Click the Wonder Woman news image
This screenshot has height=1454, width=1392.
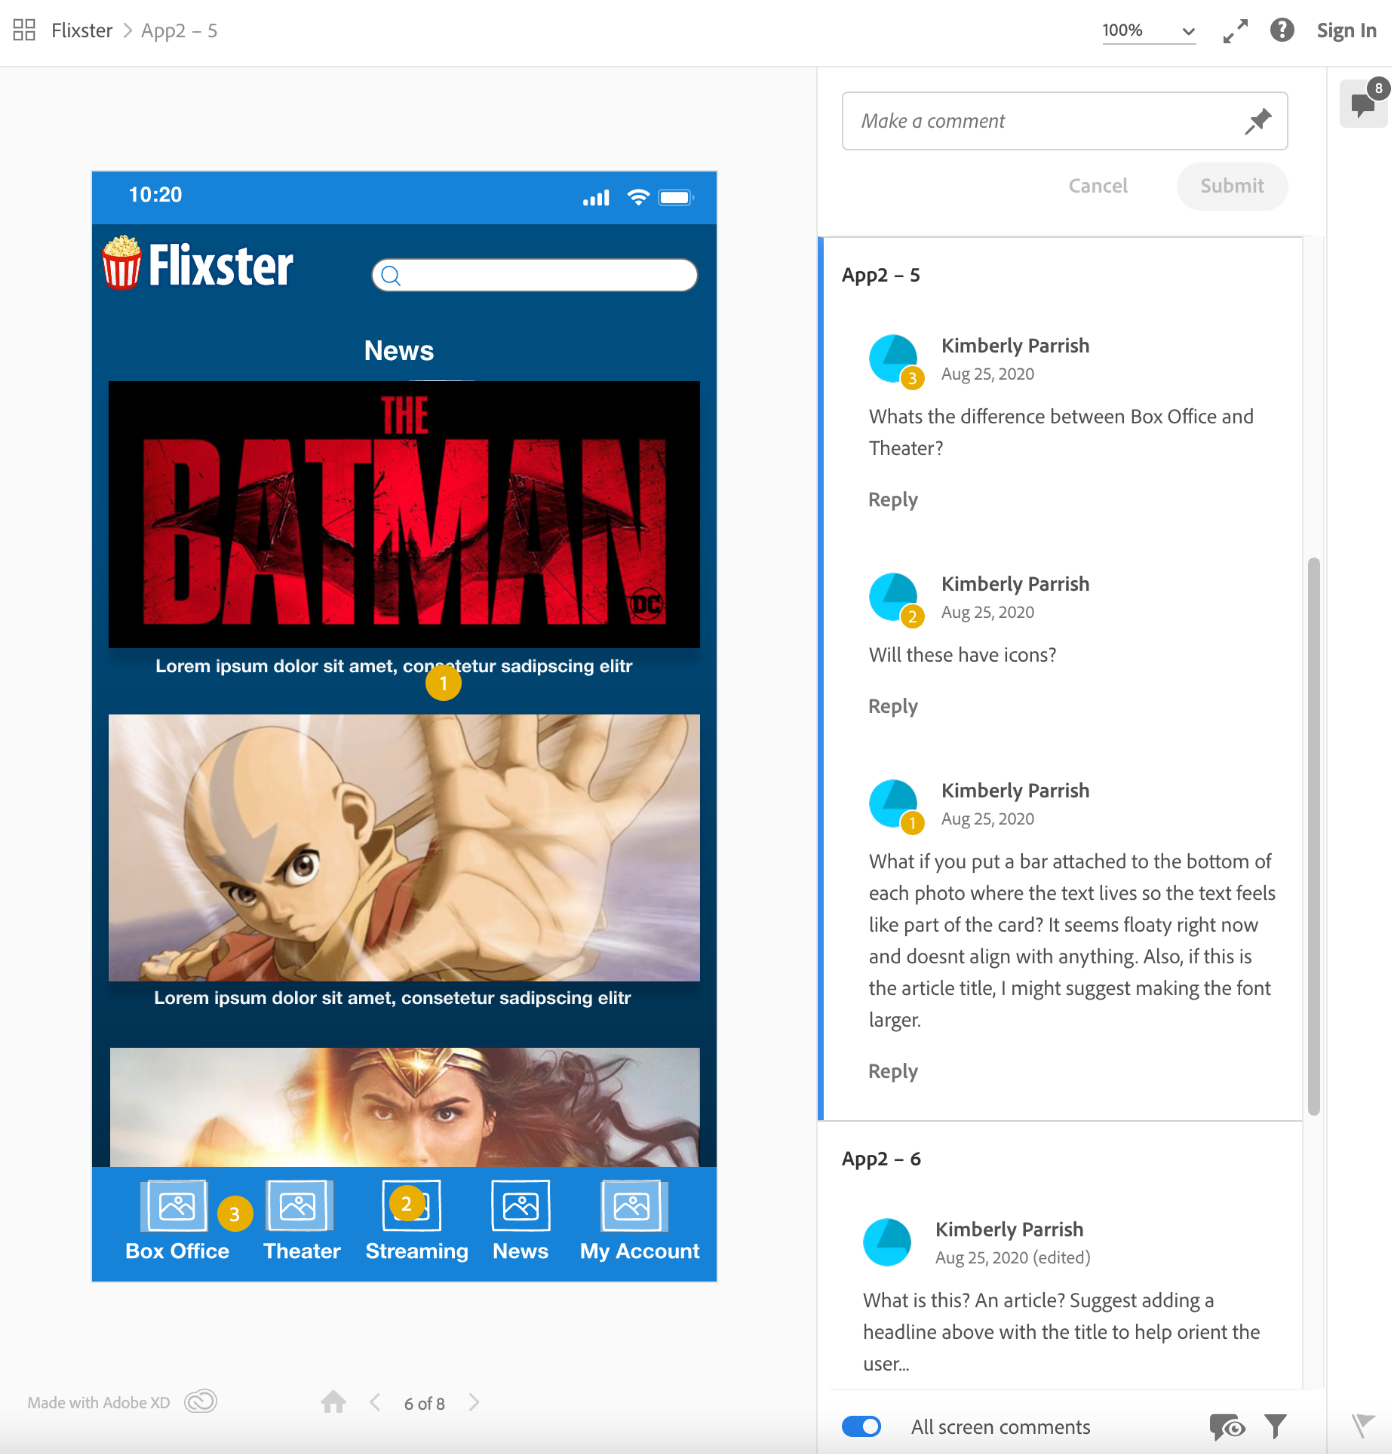tap(404, 1107)
